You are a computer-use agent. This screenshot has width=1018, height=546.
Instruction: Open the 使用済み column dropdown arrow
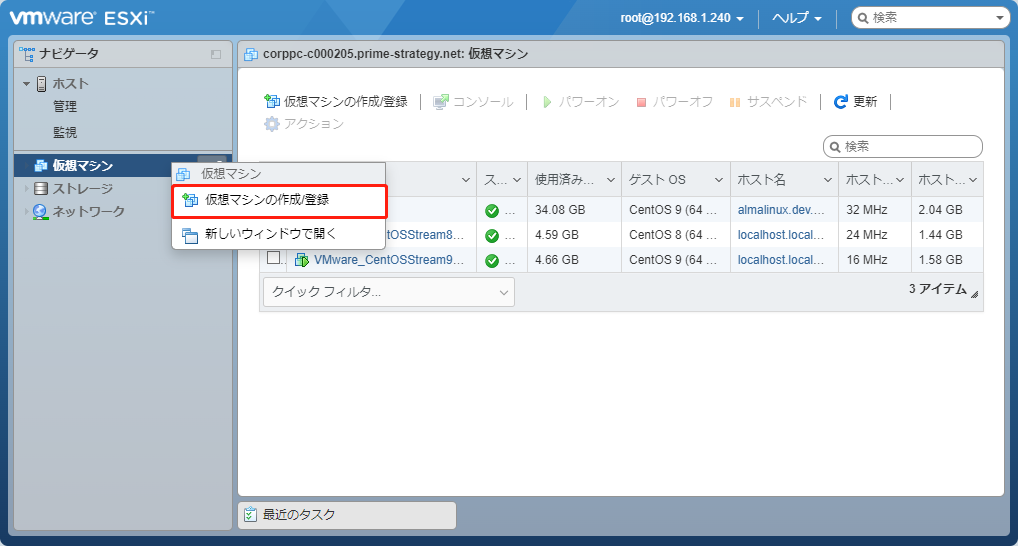[x=610, y=180]
